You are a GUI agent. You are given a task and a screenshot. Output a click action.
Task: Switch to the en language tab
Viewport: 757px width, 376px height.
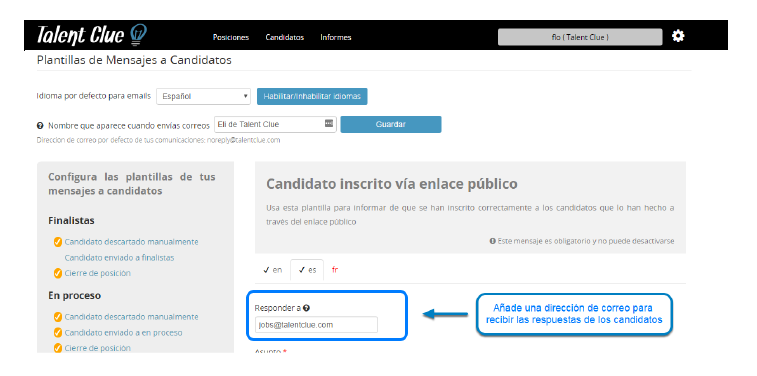[x=273, y=270]
